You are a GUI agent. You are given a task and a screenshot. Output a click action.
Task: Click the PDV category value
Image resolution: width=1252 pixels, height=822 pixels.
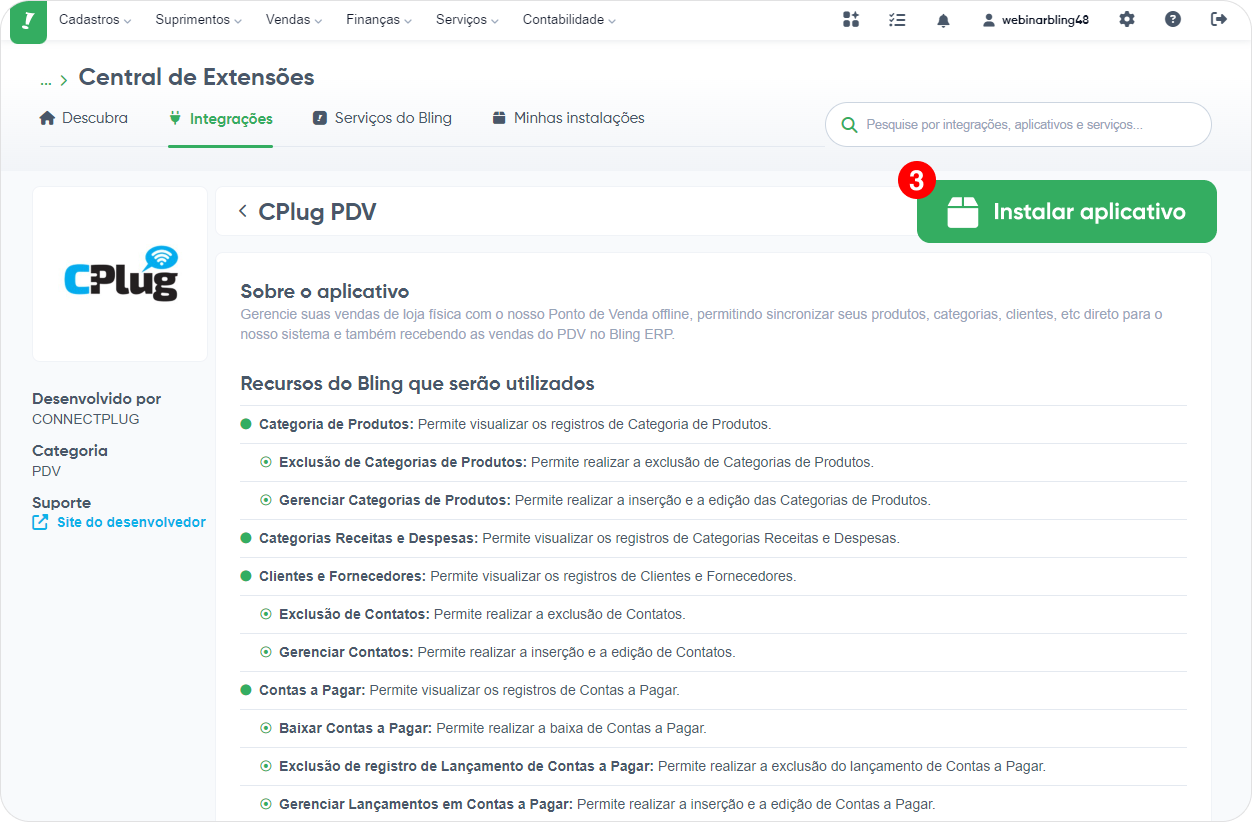(x=46, y=471)
